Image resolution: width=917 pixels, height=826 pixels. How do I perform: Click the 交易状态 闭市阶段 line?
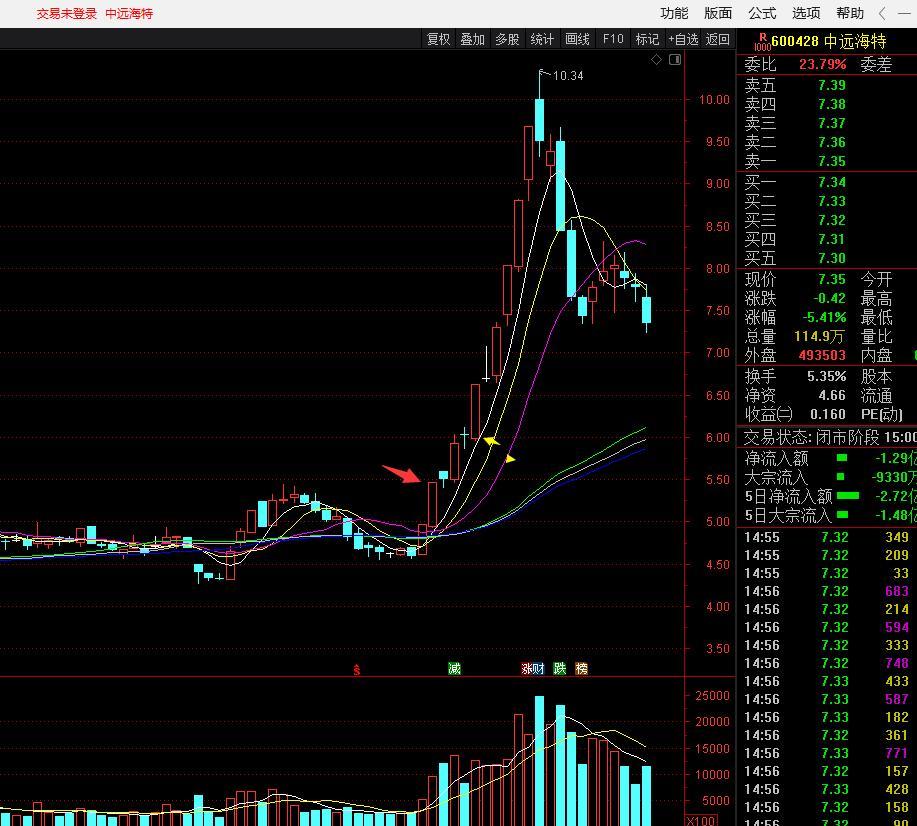pyautogui.click(x=829, y=438)
